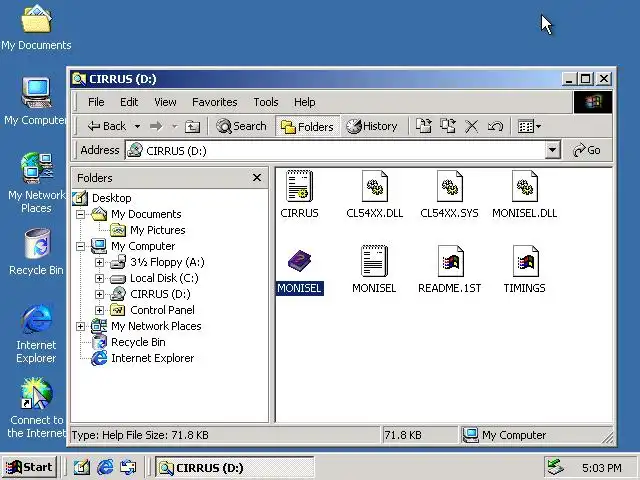This screenshot has height=480, width=640.
Task: Open the Forward history dropdown arrow
Action: point(175,127)
